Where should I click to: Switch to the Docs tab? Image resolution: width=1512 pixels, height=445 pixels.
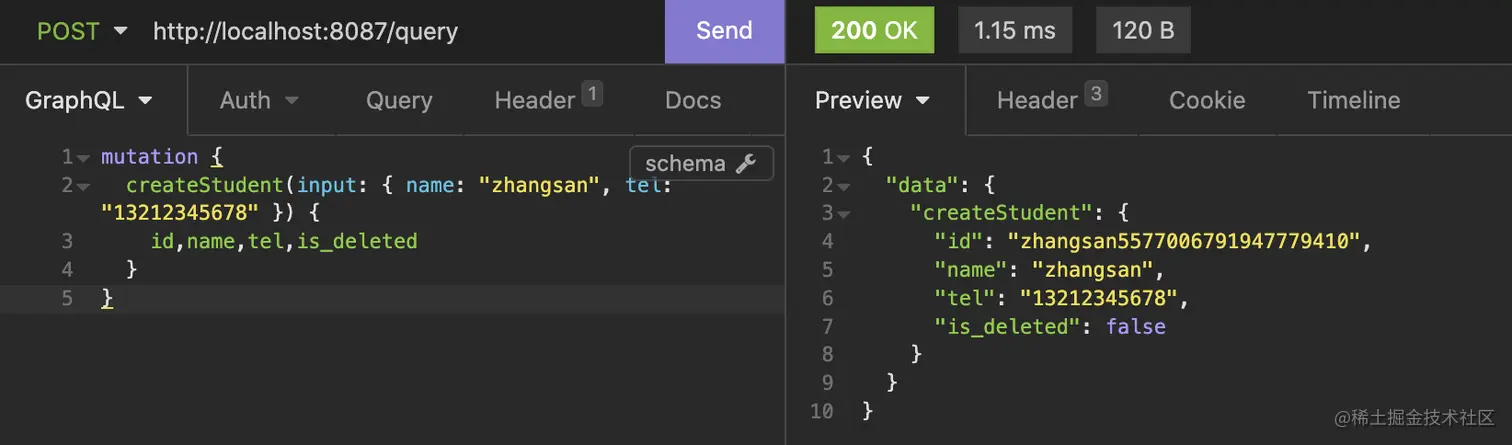pyautogui.click(x=693, y=100)
